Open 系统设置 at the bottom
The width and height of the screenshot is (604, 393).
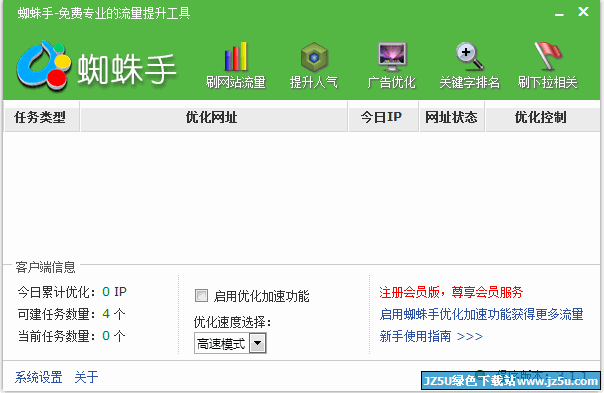(39, 377)
